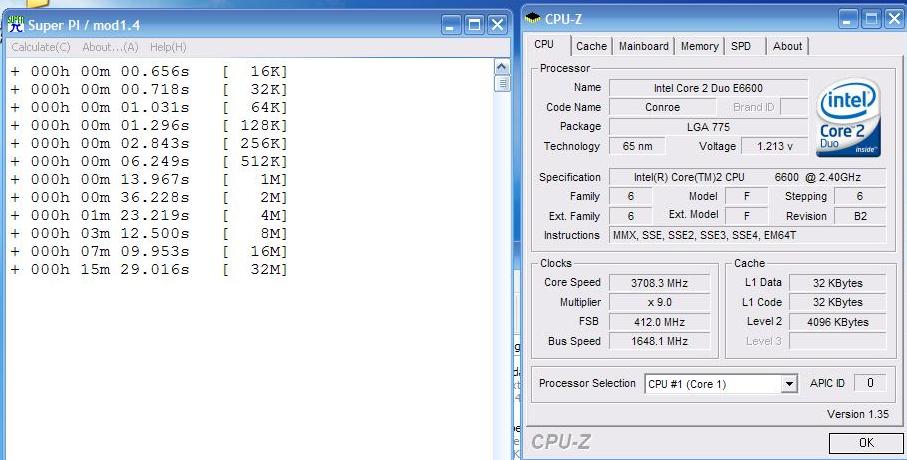Click the Instructions field 'MMX, SSE, SSE2...'
Screen dimensions: 907x460
tap(747, 235)
